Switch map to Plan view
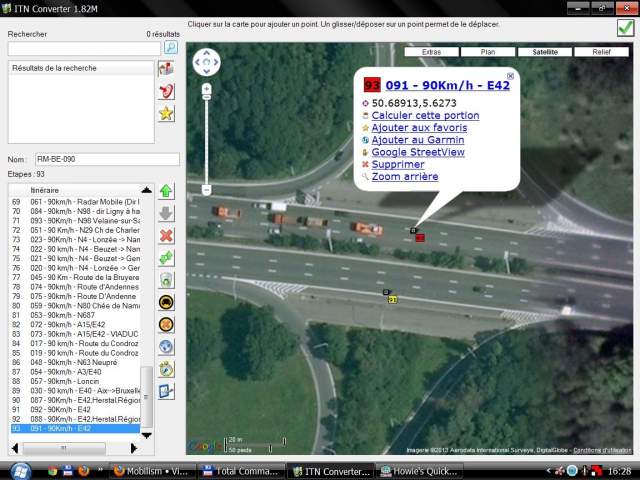This screenshot has width=640, height=480. tap(489, 51)
